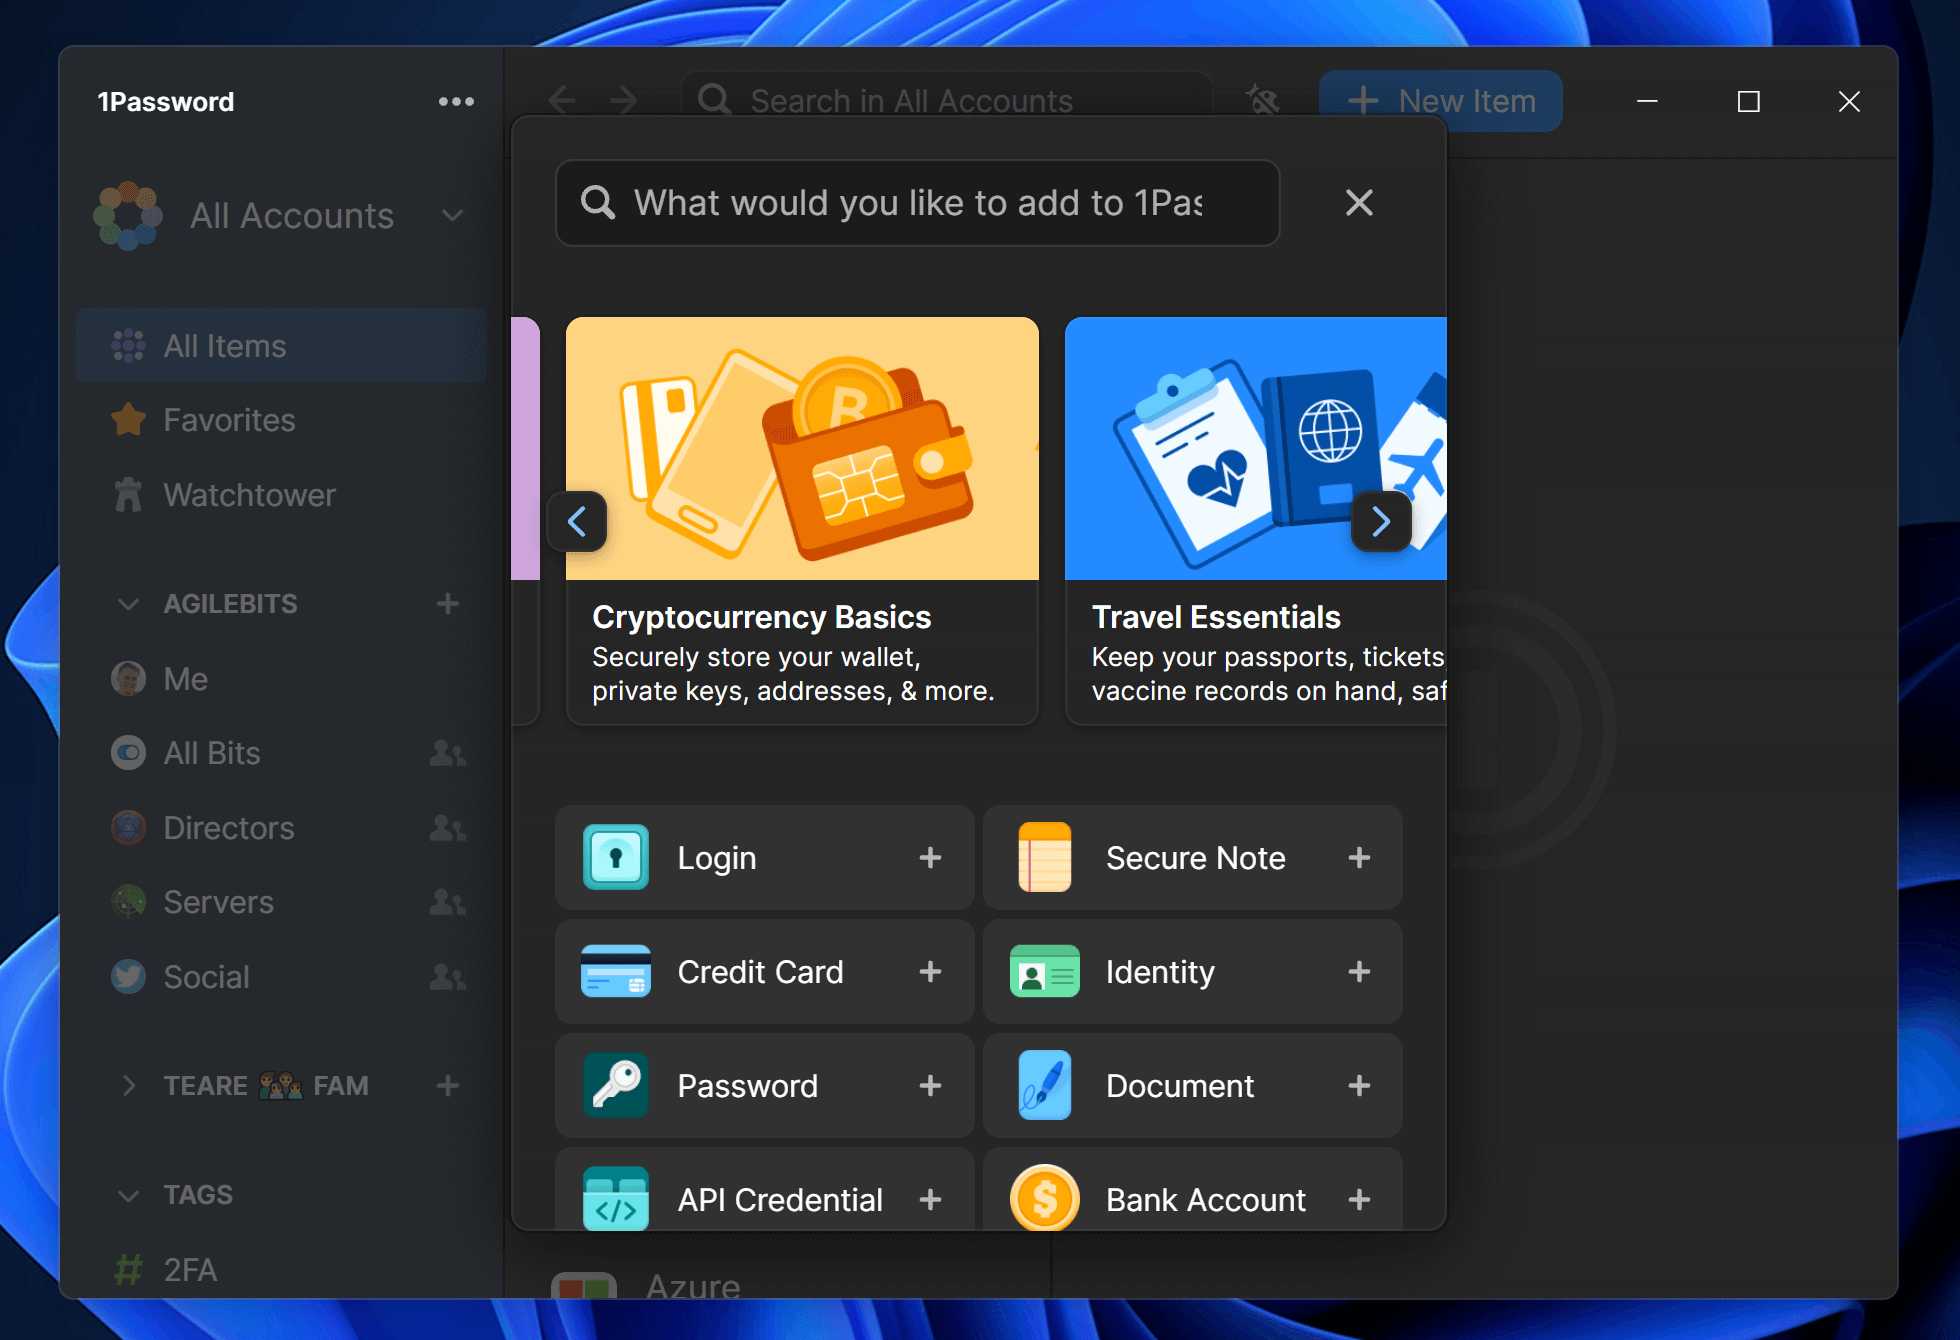Expand the All Accounts dropdown chevron
The width and height of the screenshot is (1960, 1340).
(x=453, y=216)
